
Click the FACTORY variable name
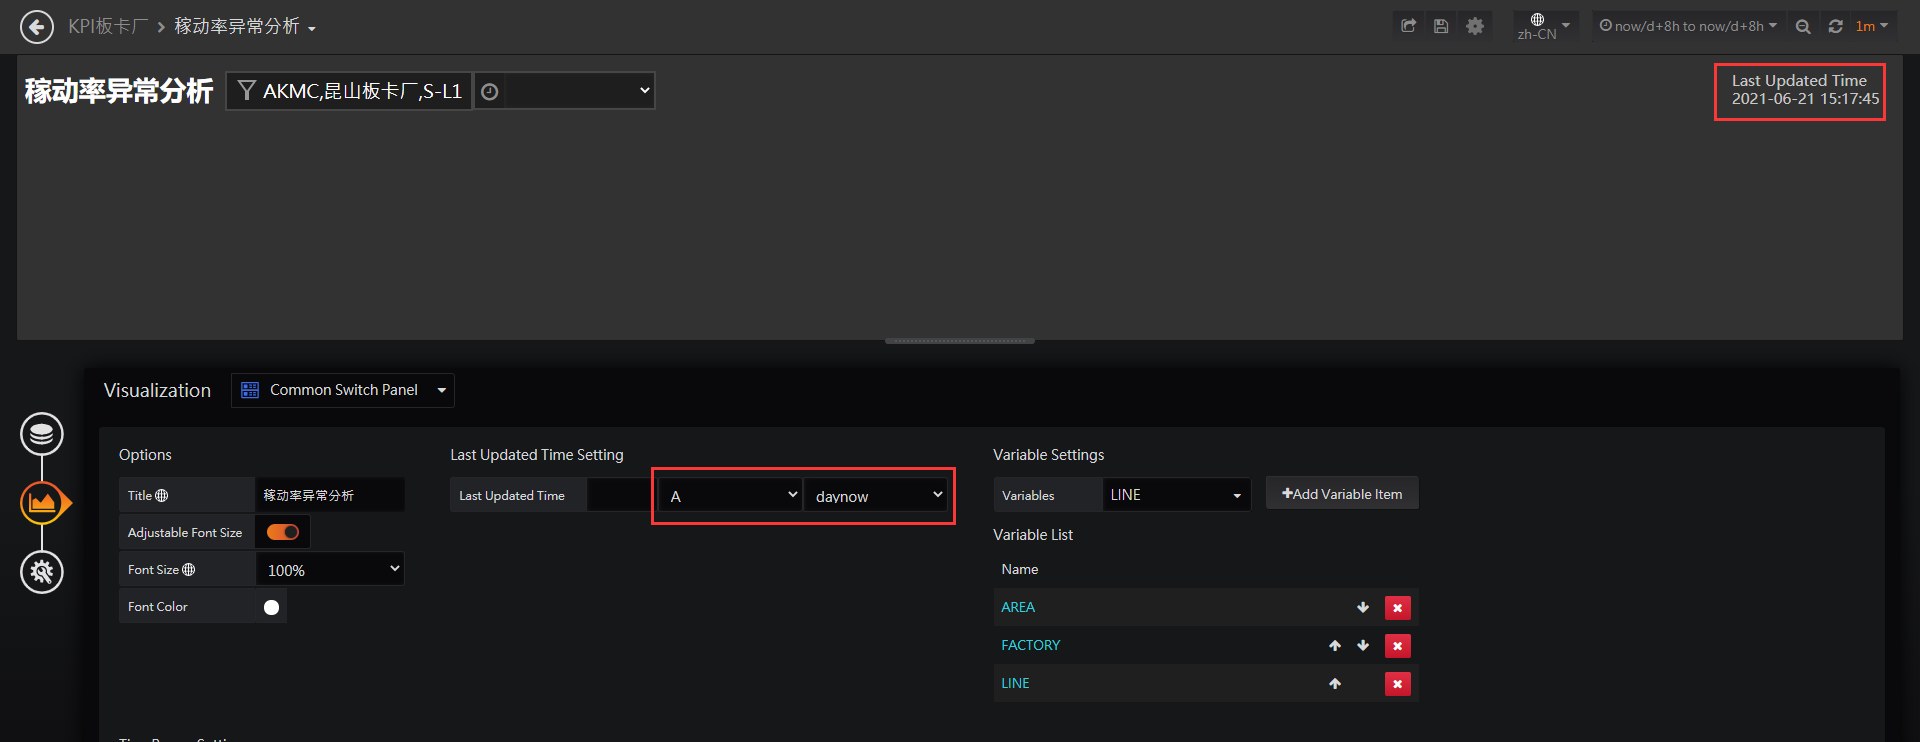(x=1031, y=645)
